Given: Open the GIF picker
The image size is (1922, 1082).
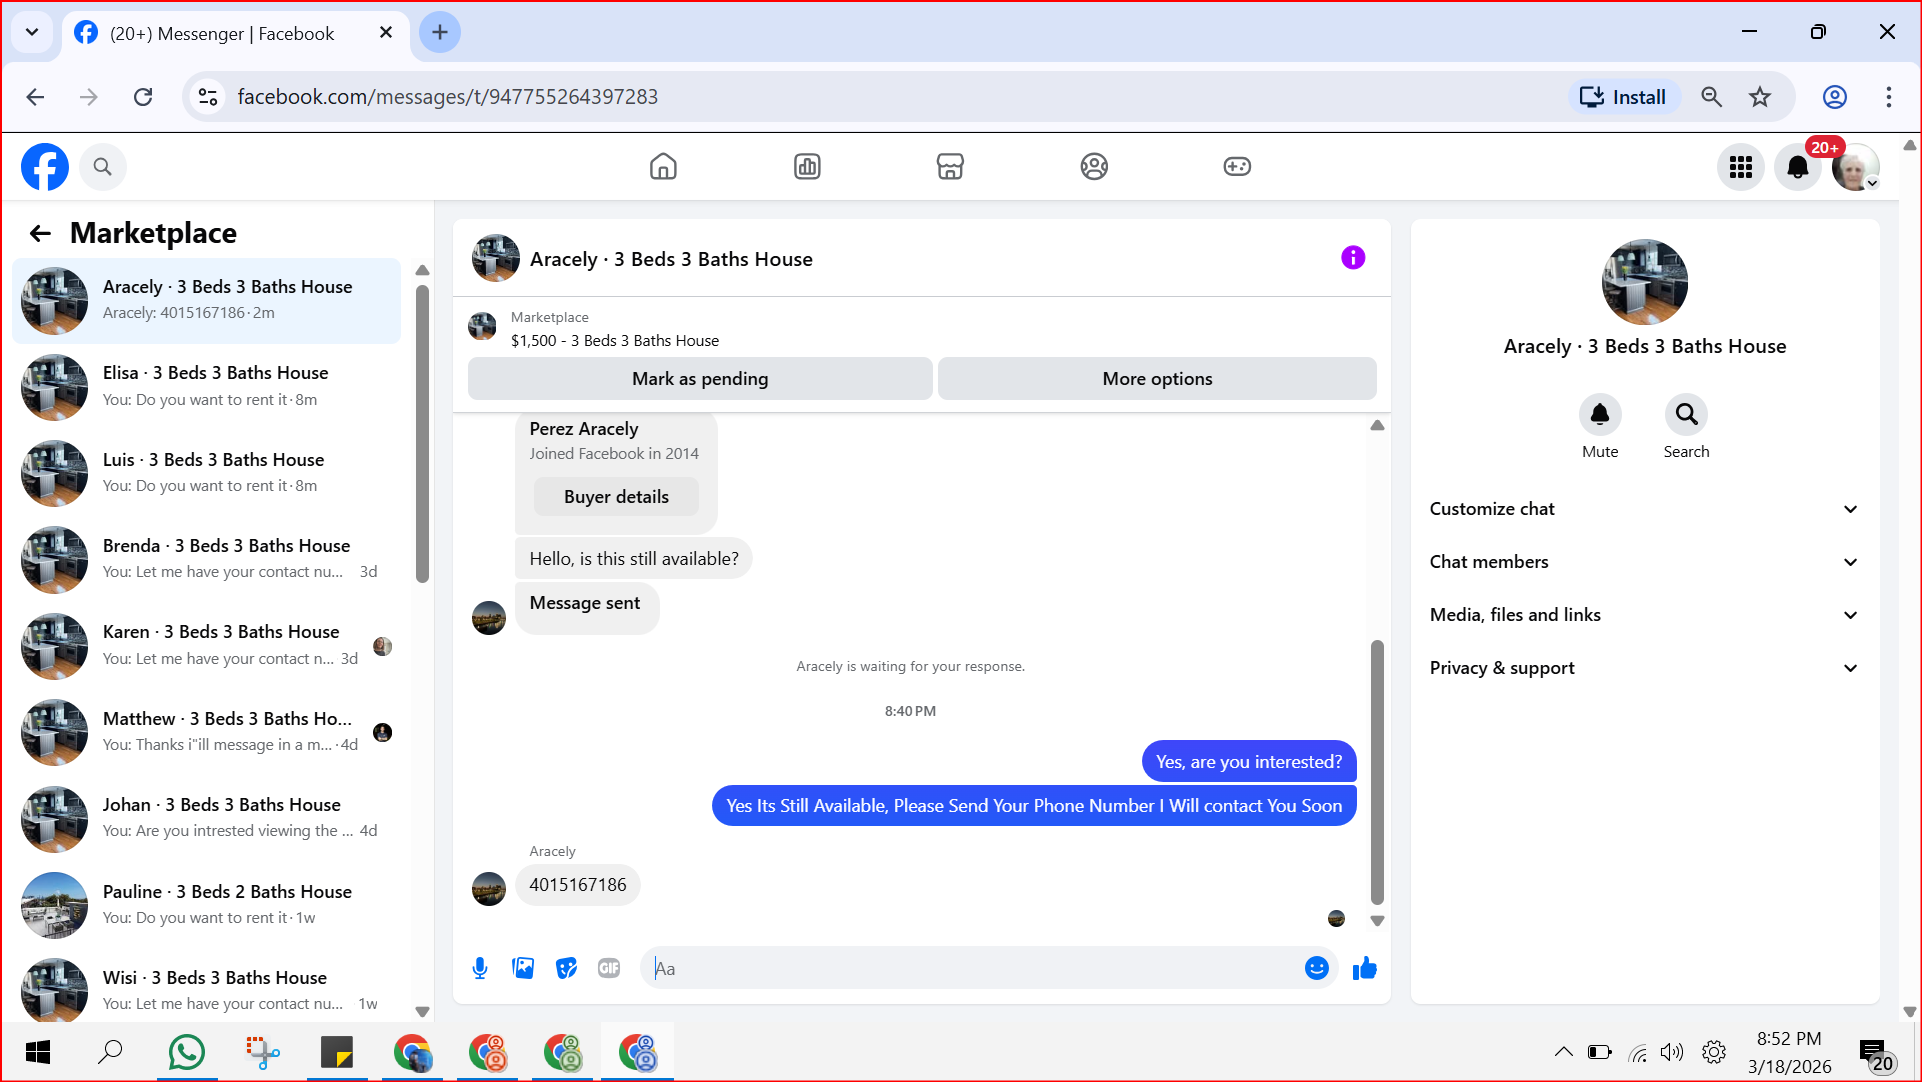Looking at the screenshot, I should click(x=609, y=968).
